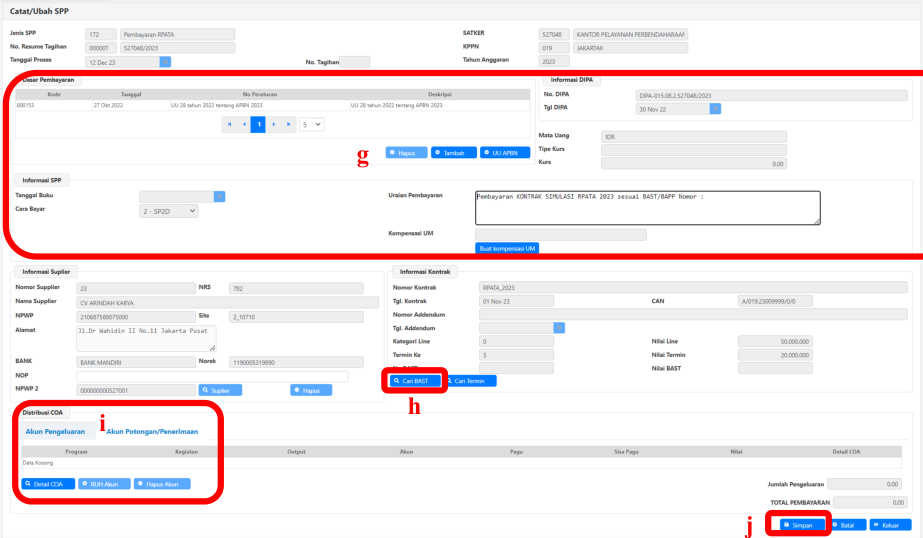Open Detail COA in Distribusi COA
The height and width of the screenshot is (538, 923).
(48, 484)
